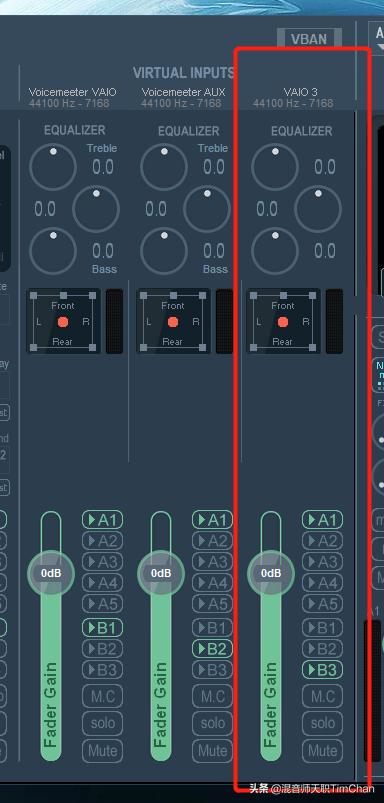Click the VAIO 3 input label
Screen dimensions: 384x803
[301, 92]
